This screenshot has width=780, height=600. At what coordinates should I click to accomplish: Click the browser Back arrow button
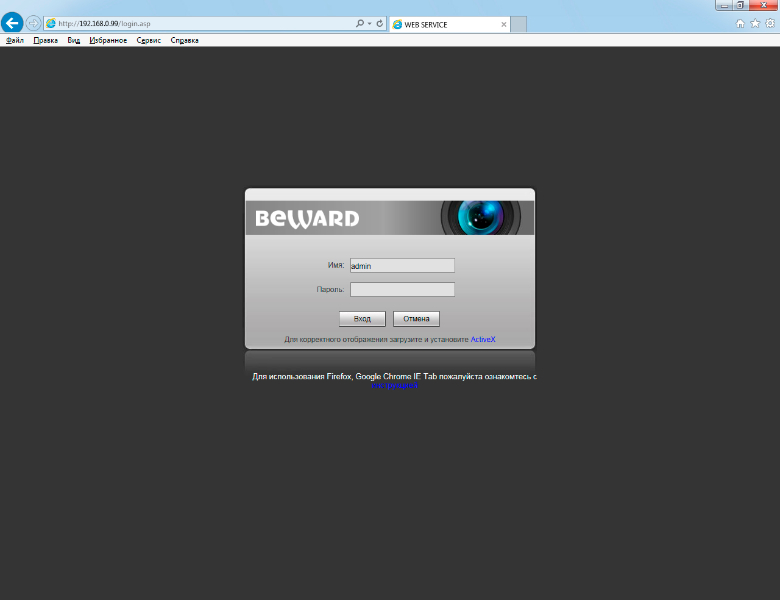[12, 23]
